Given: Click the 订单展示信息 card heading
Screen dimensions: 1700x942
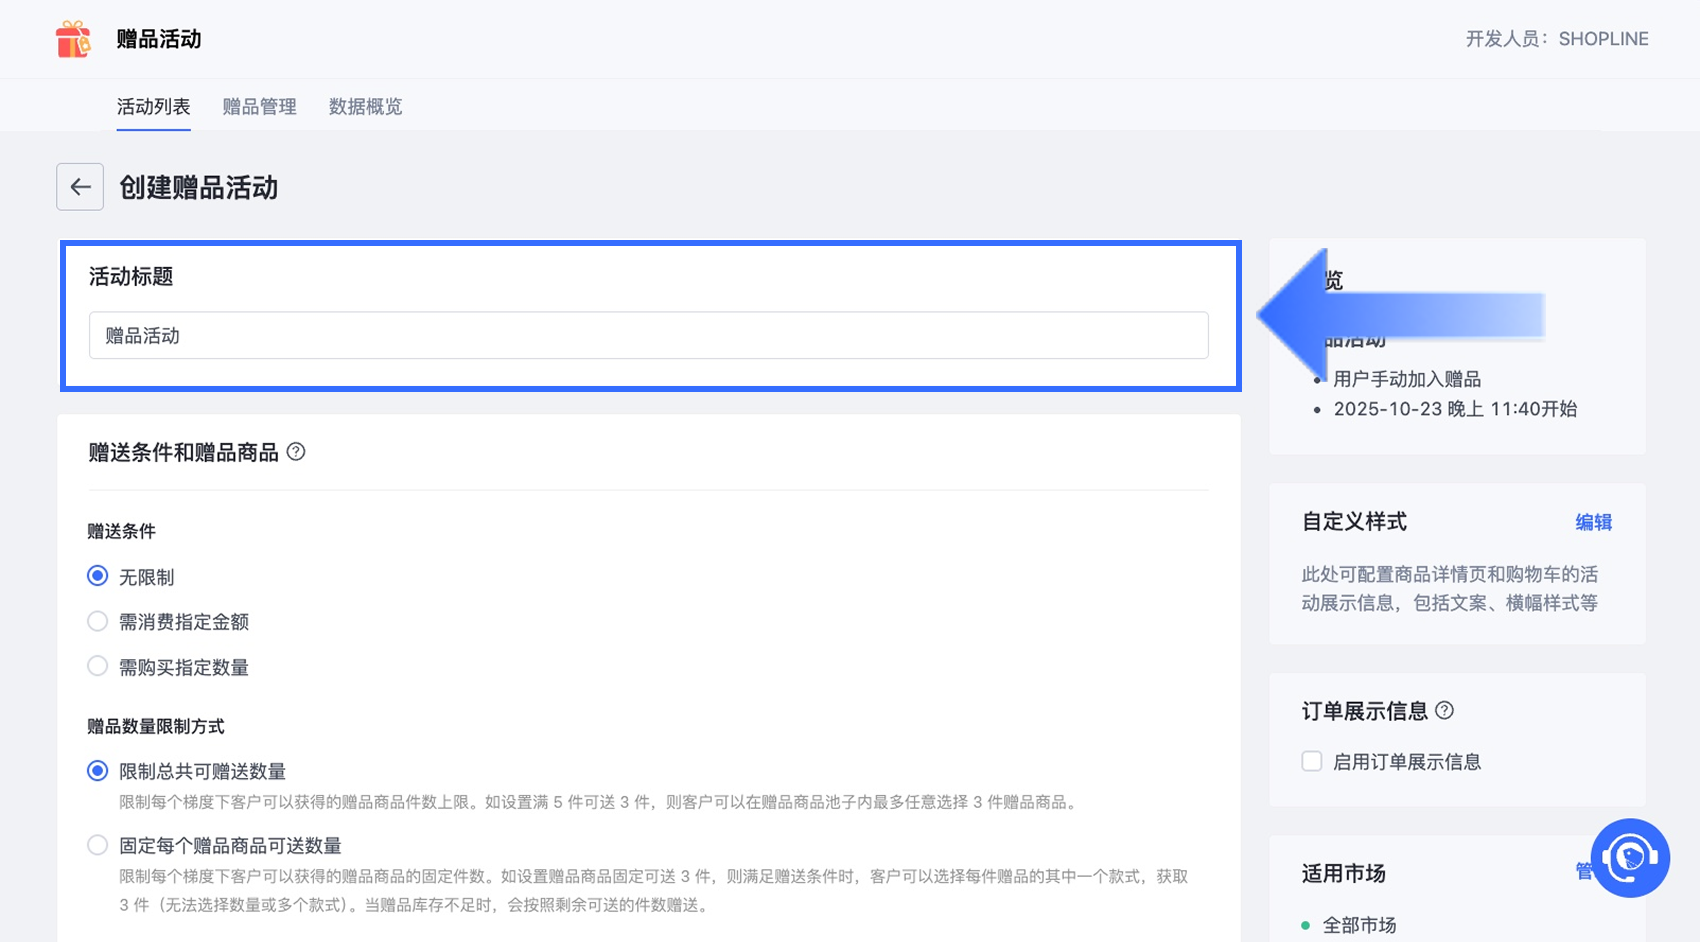Looking at the screenshot, I should pyautogui.click(x=1364, y=711).
